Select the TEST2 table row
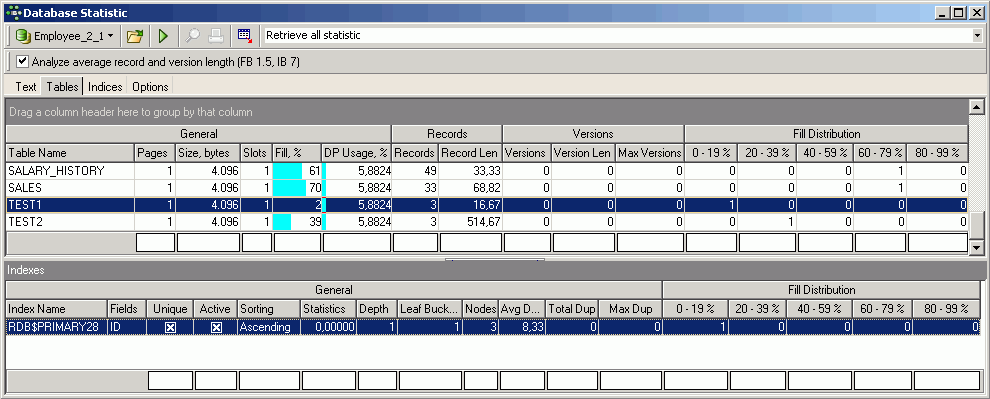 tap(487, 222)
